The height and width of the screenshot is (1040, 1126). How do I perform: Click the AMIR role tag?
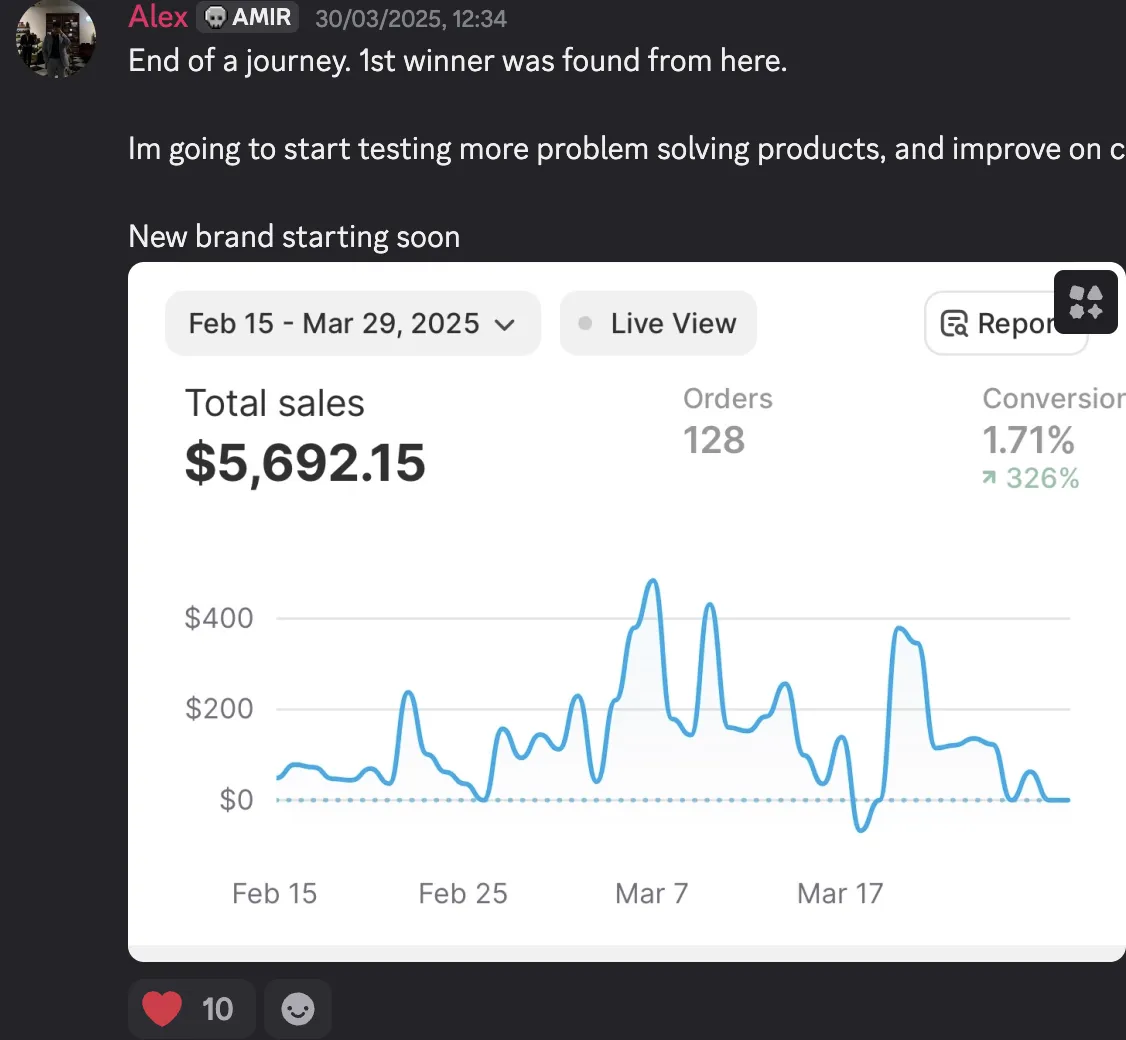click(x=248, y=16)
